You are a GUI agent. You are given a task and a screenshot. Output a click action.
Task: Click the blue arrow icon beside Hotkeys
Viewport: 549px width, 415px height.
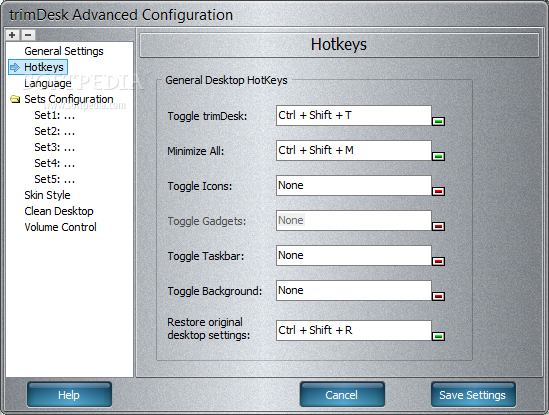coord(15,67)
